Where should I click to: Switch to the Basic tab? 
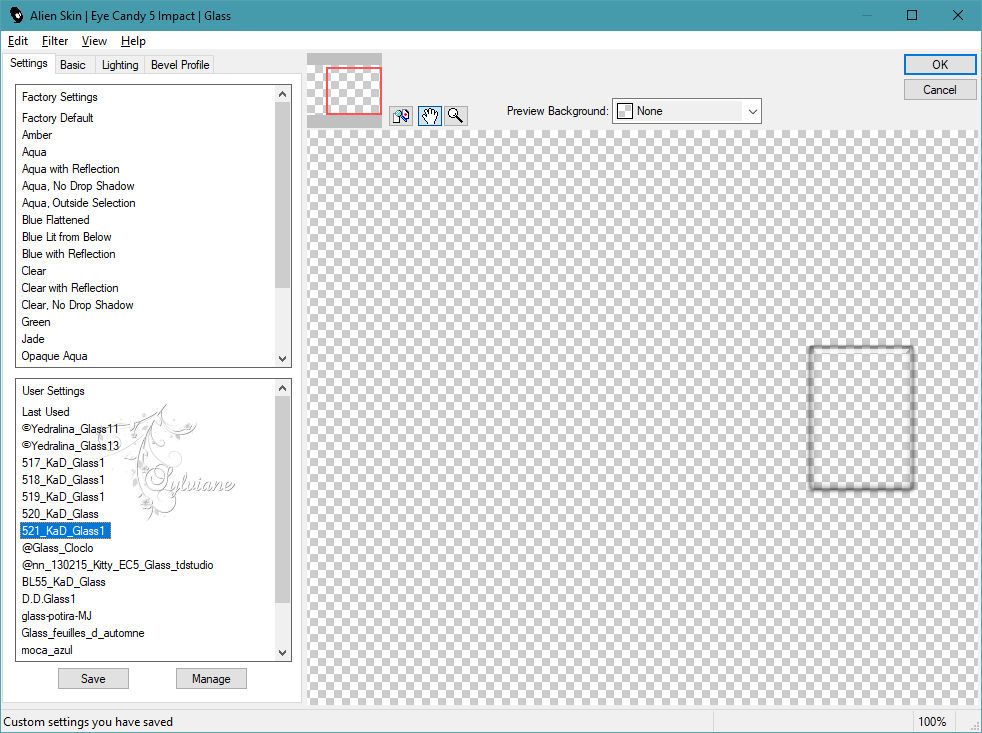[73, 65]
